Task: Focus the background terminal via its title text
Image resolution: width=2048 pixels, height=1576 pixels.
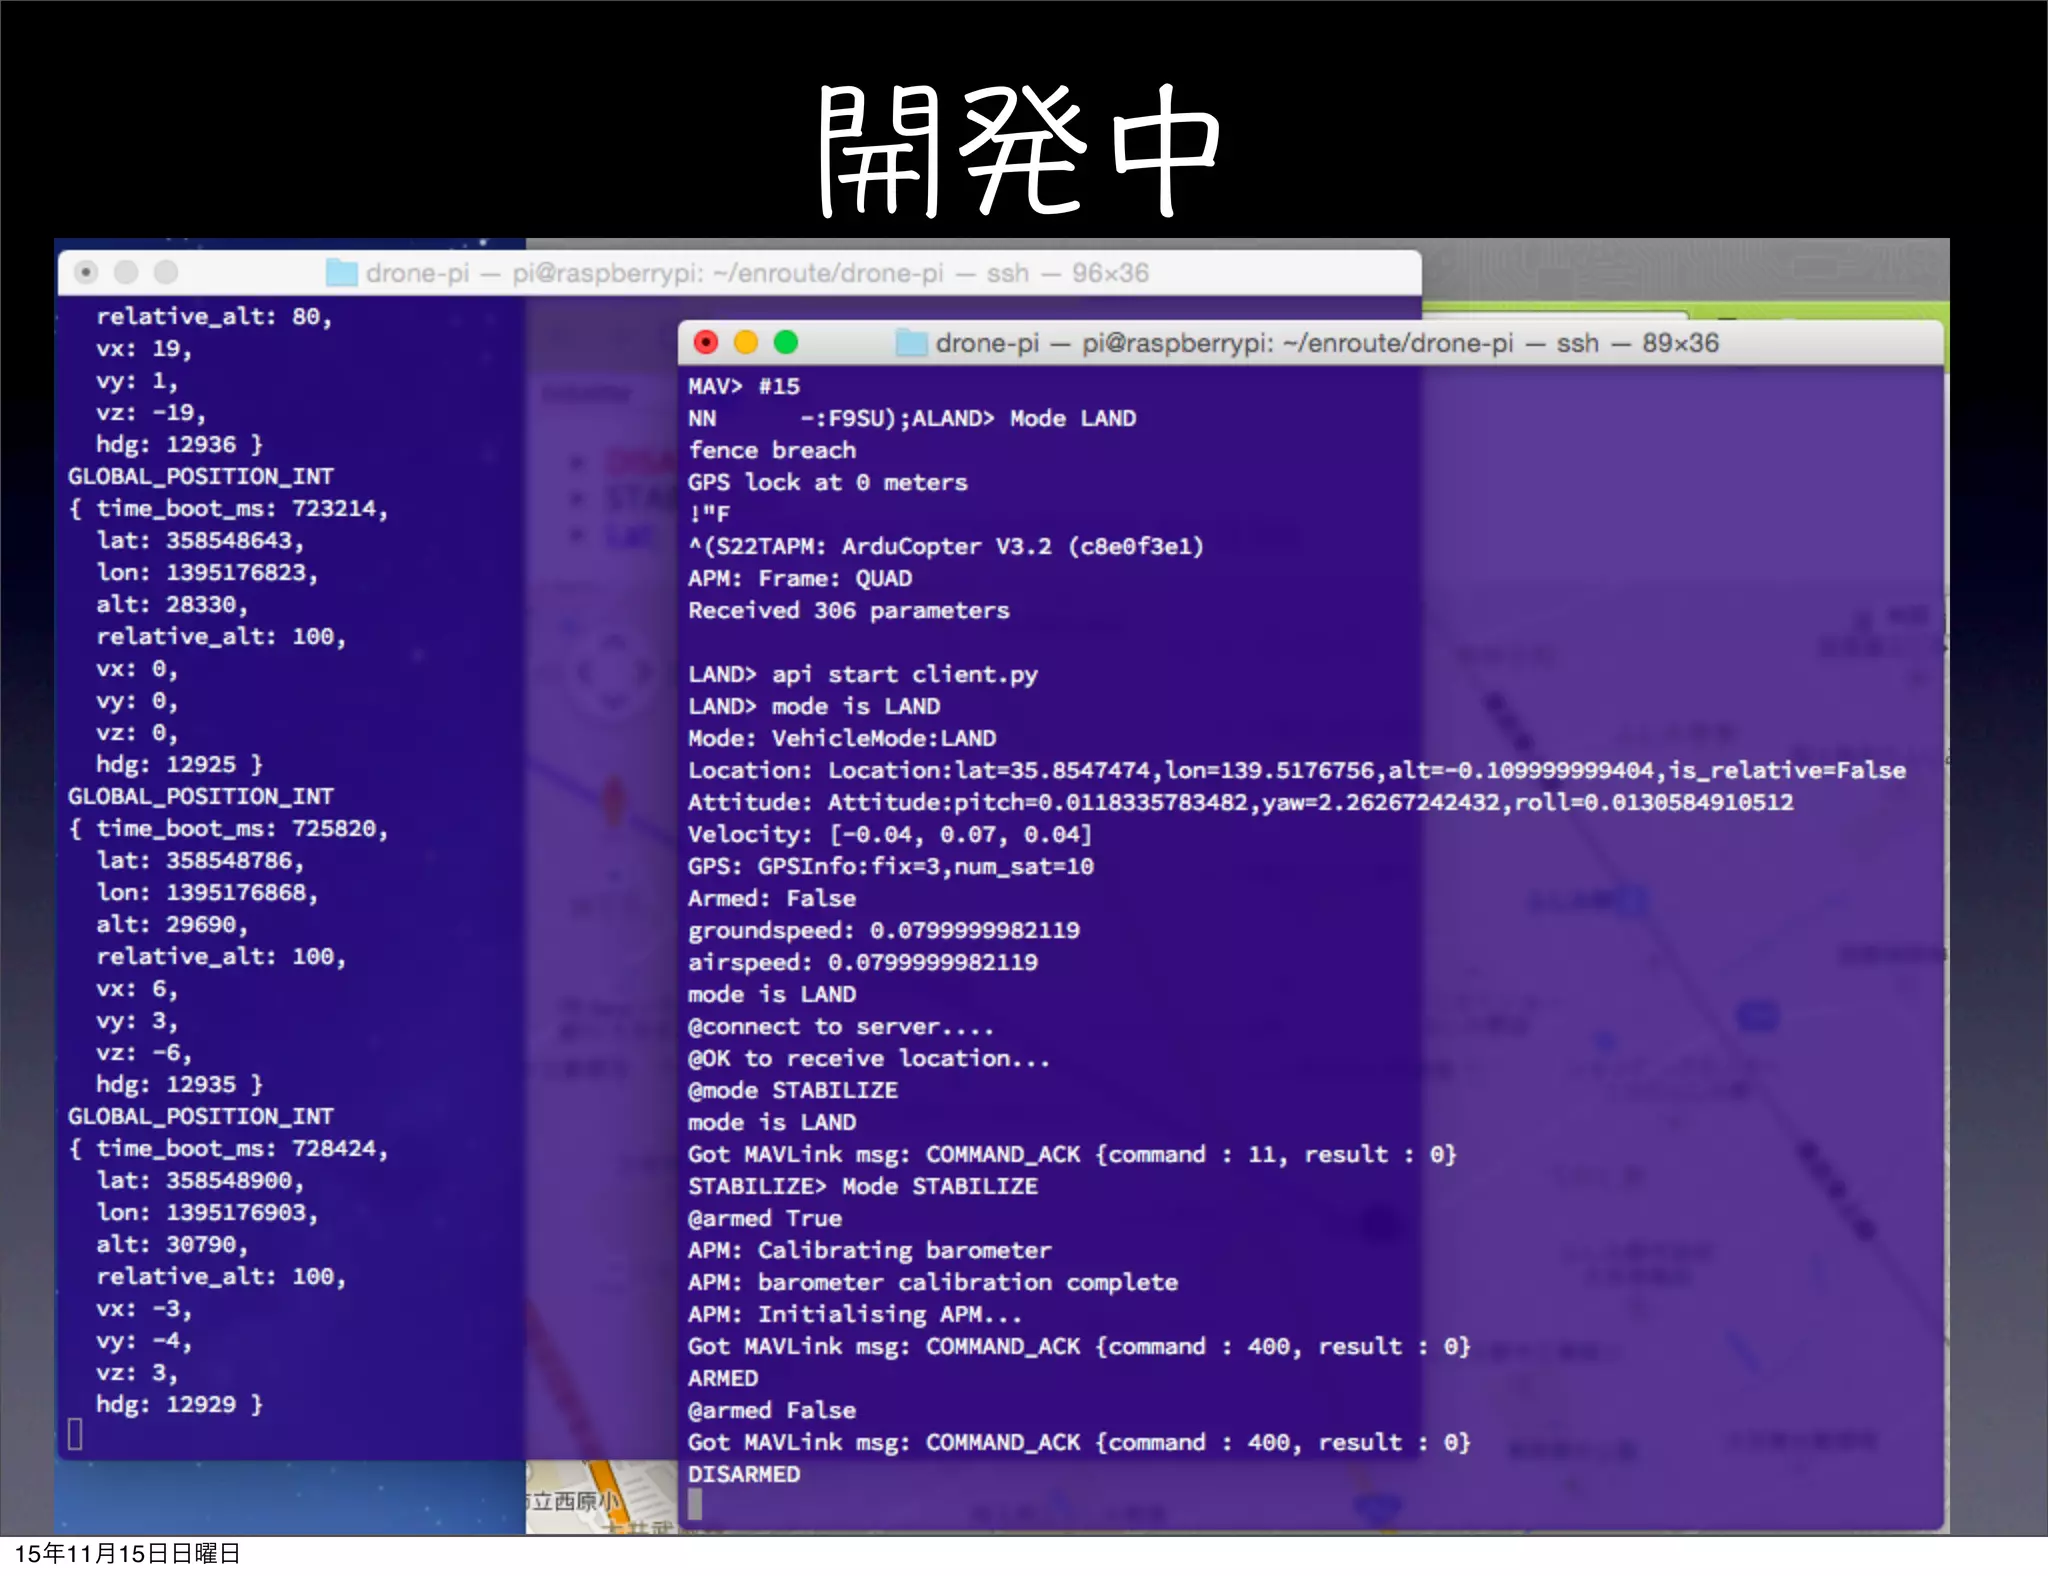Action: [756, 273]
